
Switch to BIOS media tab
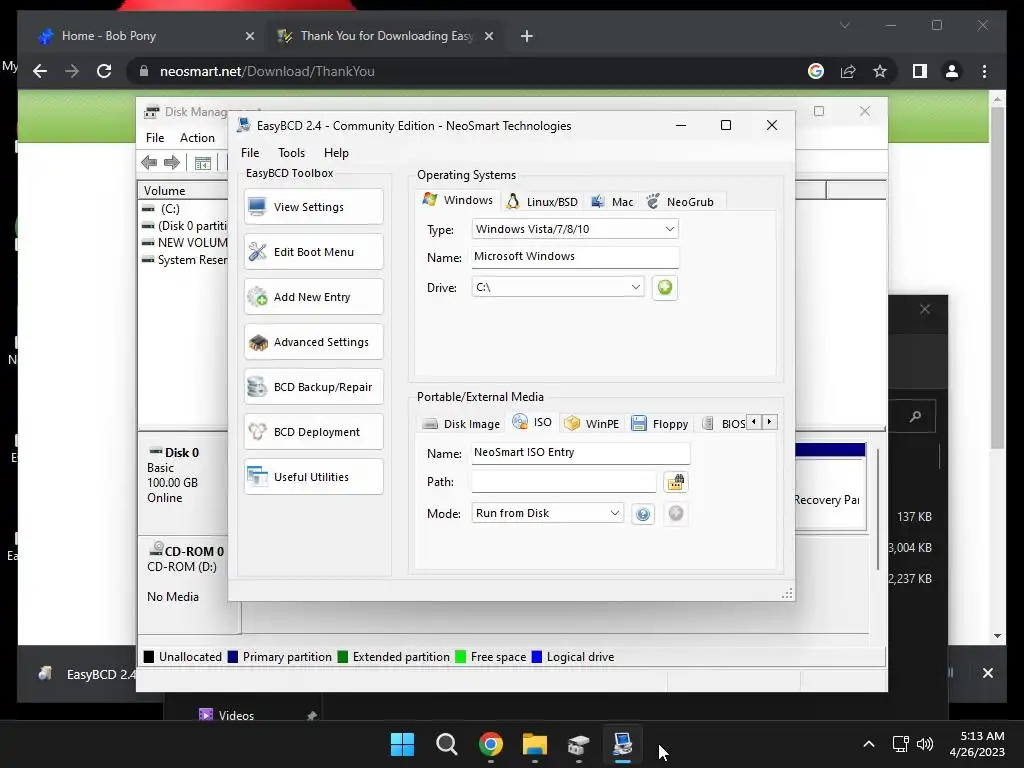[724, 424]
